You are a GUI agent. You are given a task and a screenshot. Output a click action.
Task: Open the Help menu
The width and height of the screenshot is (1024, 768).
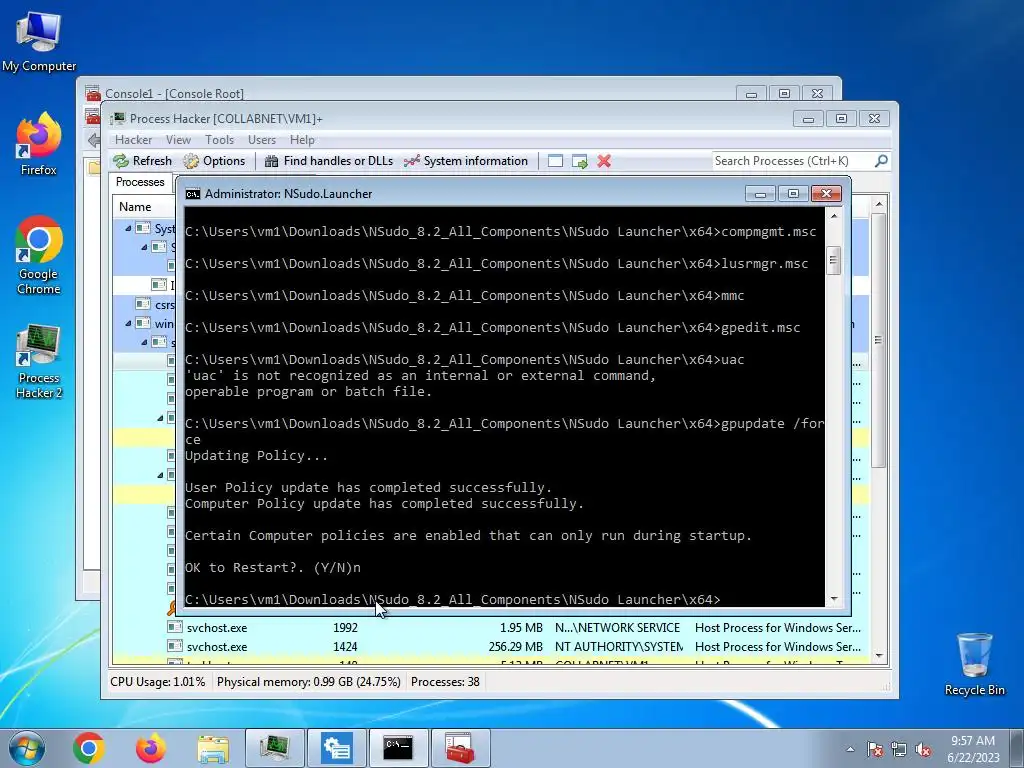[x=302, y=140]
